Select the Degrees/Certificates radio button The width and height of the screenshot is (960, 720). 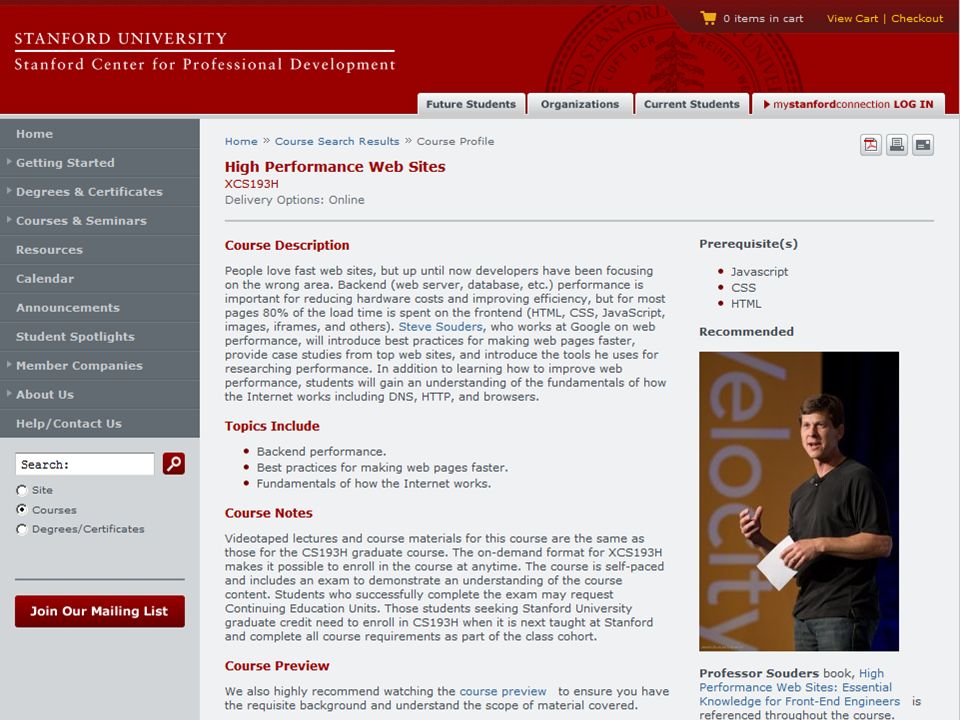pos(22,529)
